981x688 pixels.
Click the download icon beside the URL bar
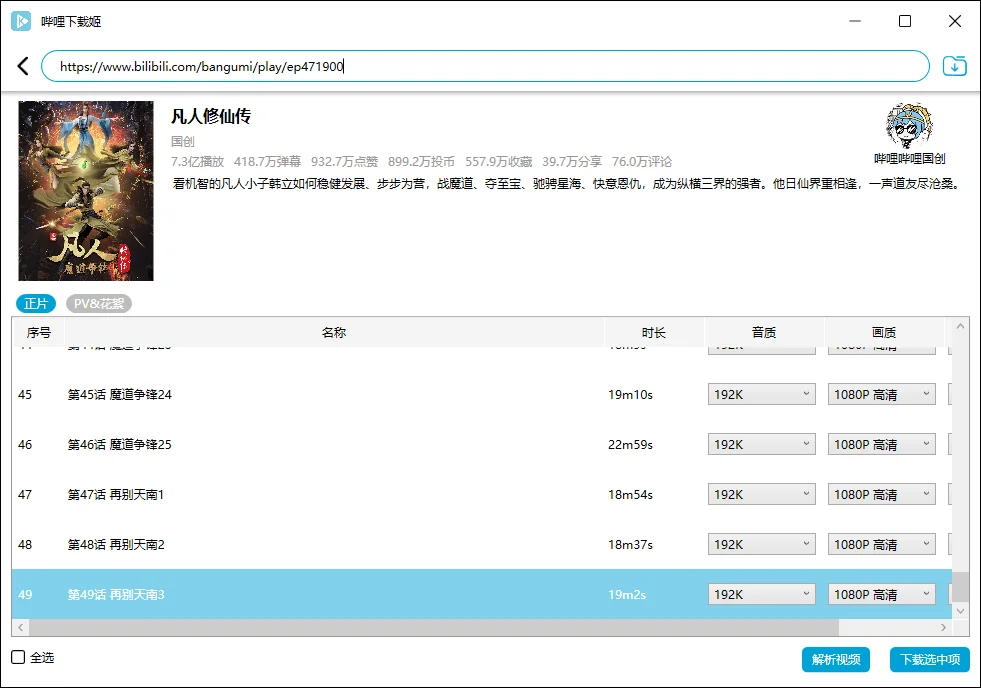point(954,65)
